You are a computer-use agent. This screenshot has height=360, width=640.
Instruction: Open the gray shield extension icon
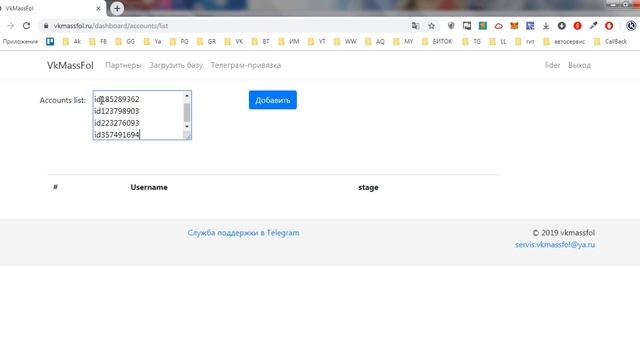pos(451,26)
